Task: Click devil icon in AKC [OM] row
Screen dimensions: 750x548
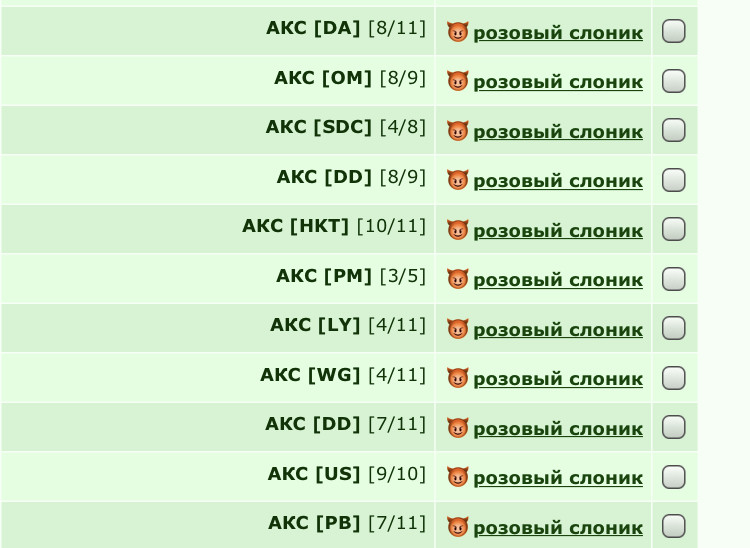Action: coord(457,81)
